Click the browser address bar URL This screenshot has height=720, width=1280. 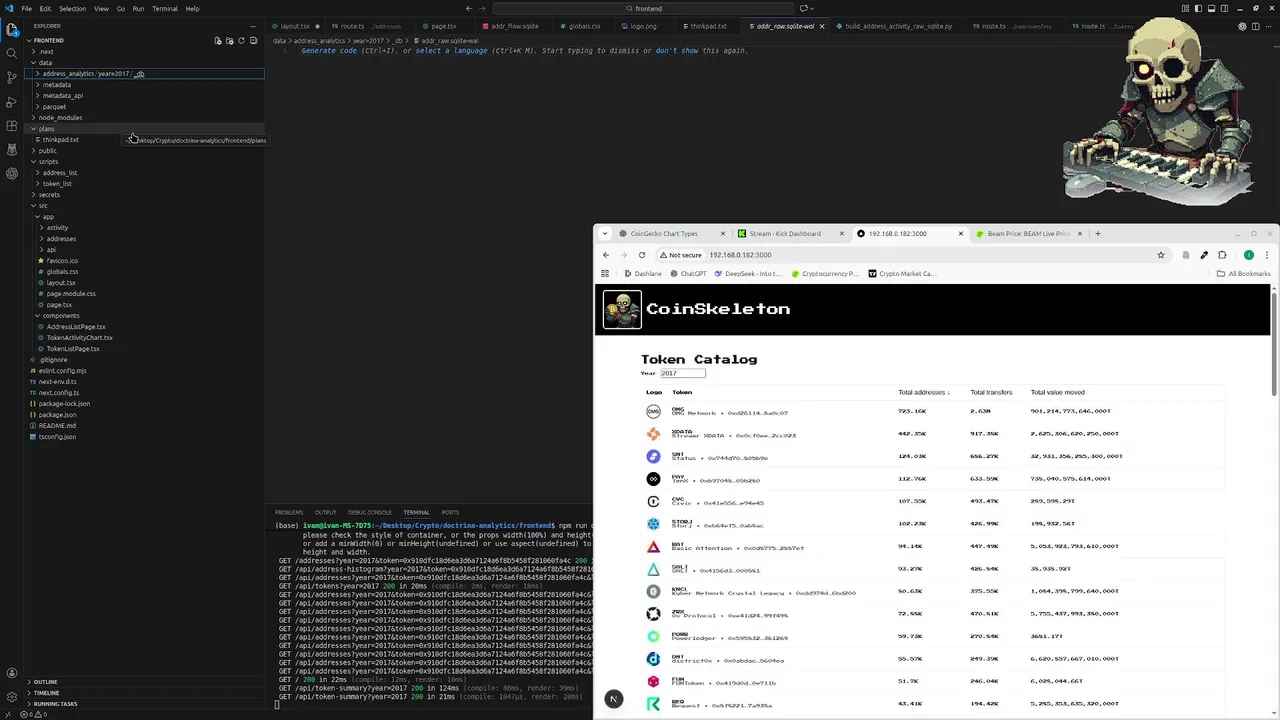740,255
